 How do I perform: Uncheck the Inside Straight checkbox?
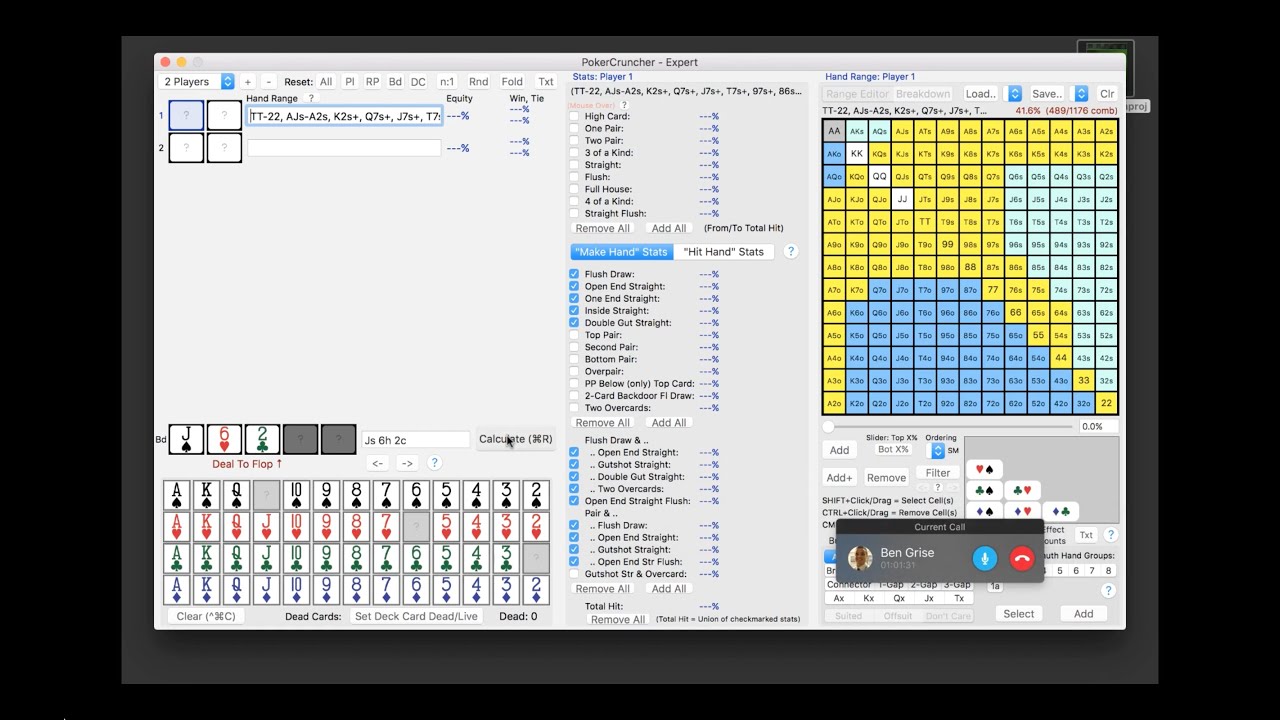574,311
